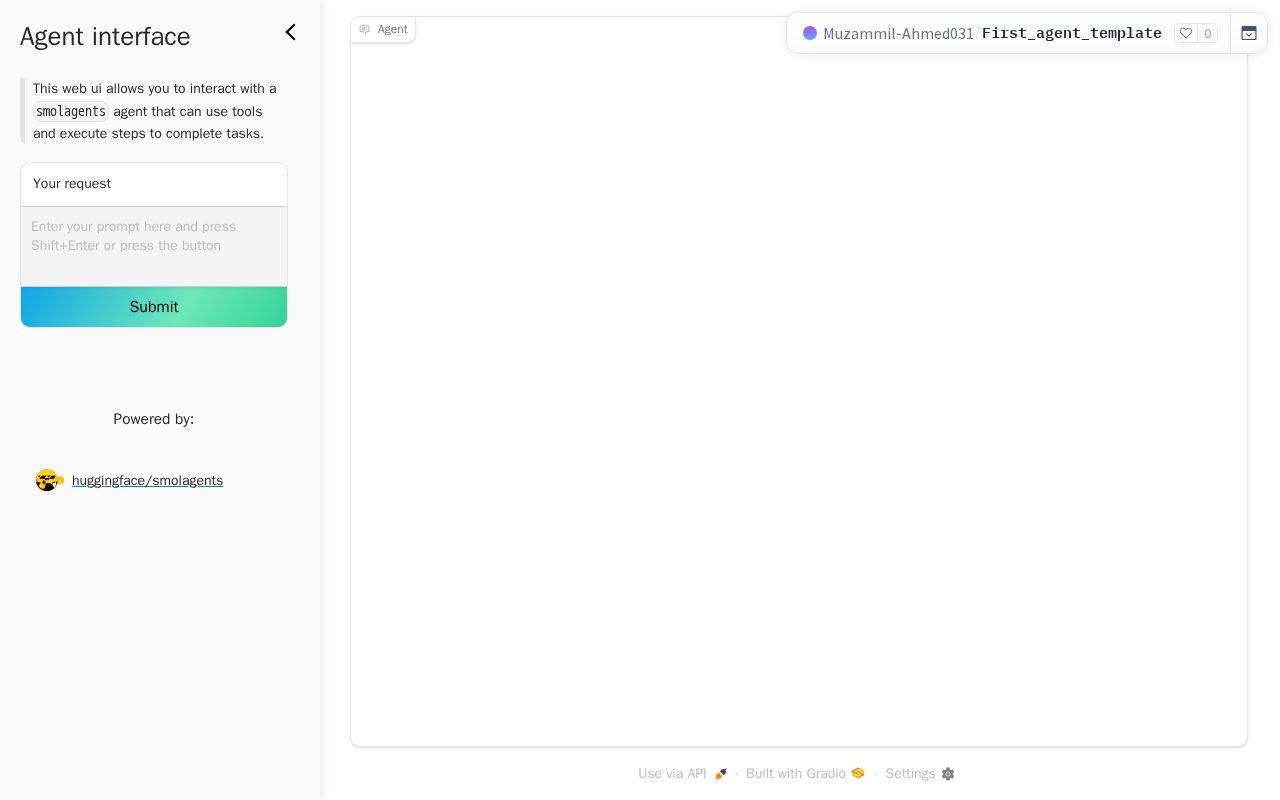
Task: Click the Agent interface heading
Action: (105, 37)
